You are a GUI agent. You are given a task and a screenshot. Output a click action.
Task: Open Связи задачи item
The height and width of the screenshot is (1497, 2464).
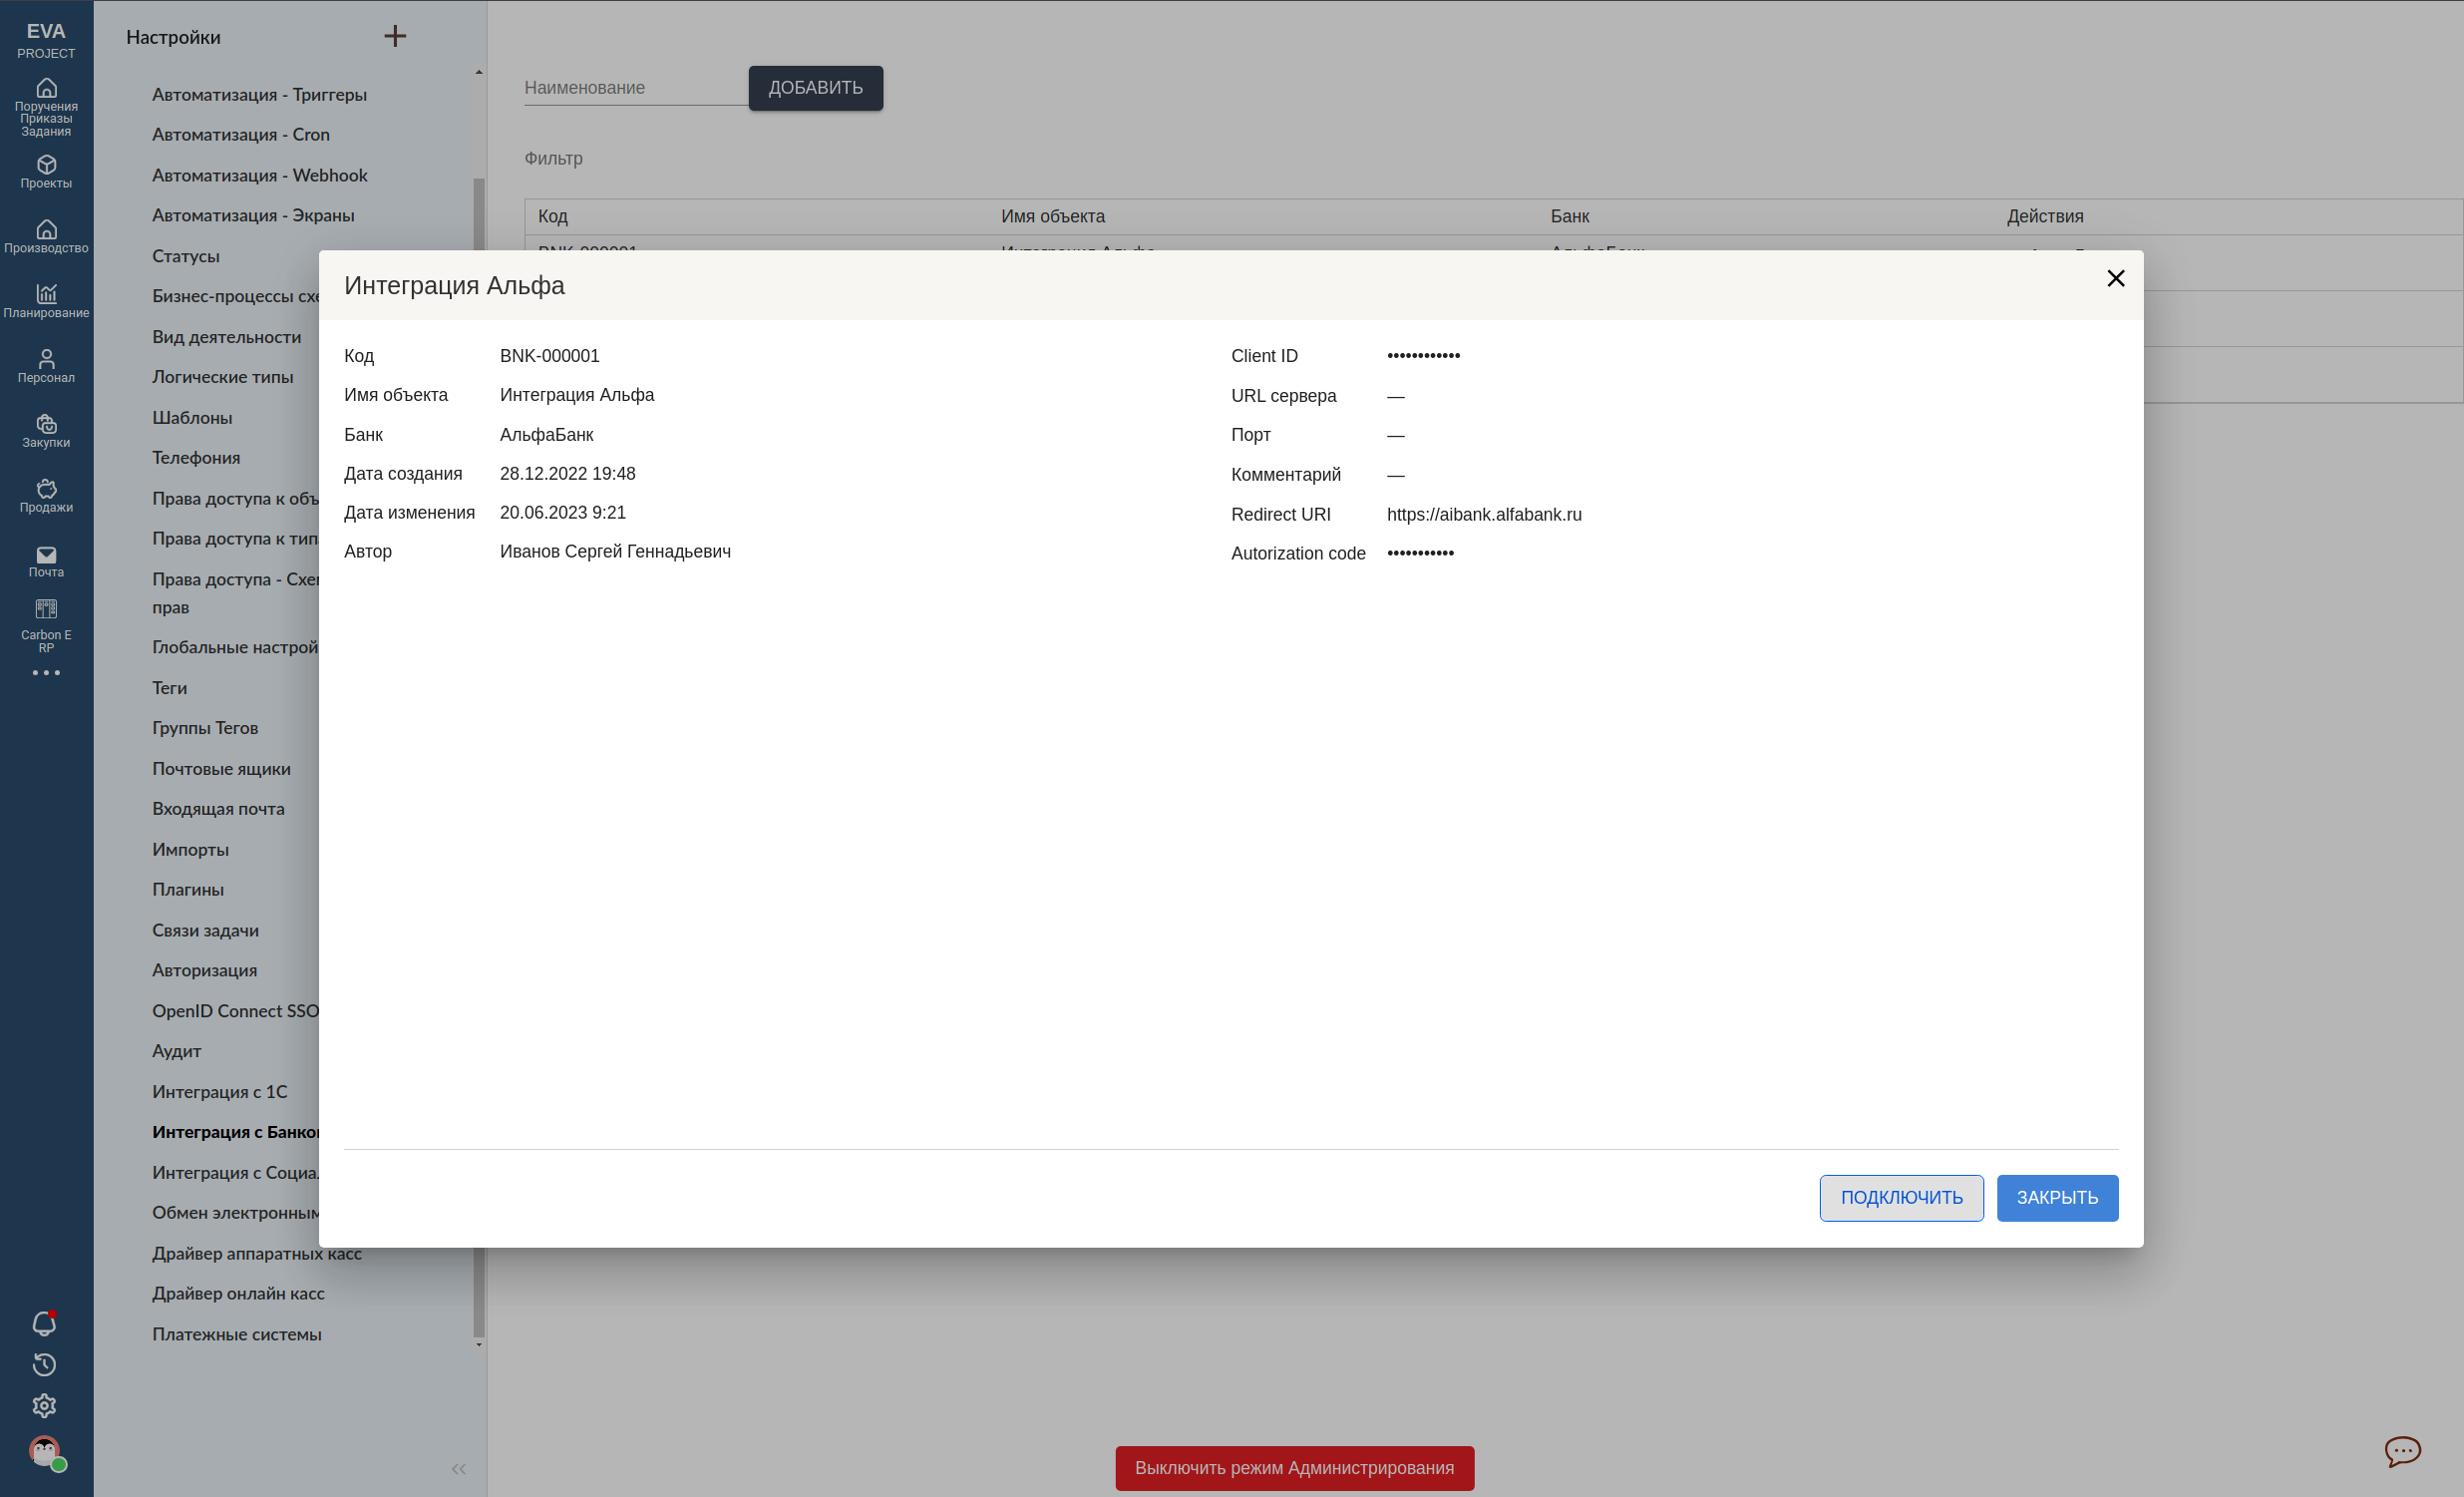pos(205,931)
